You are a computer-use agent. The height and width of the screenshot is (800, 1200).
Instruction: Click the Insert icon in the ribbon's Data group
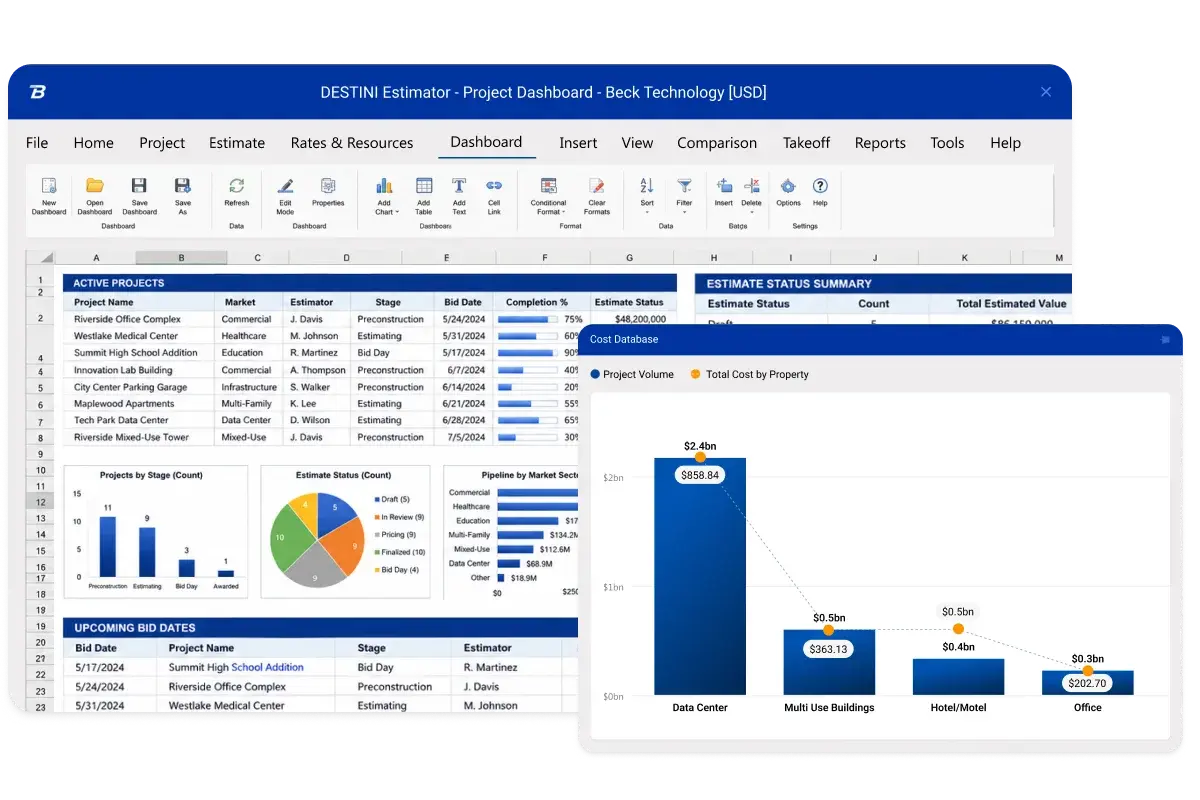(724, 185)
